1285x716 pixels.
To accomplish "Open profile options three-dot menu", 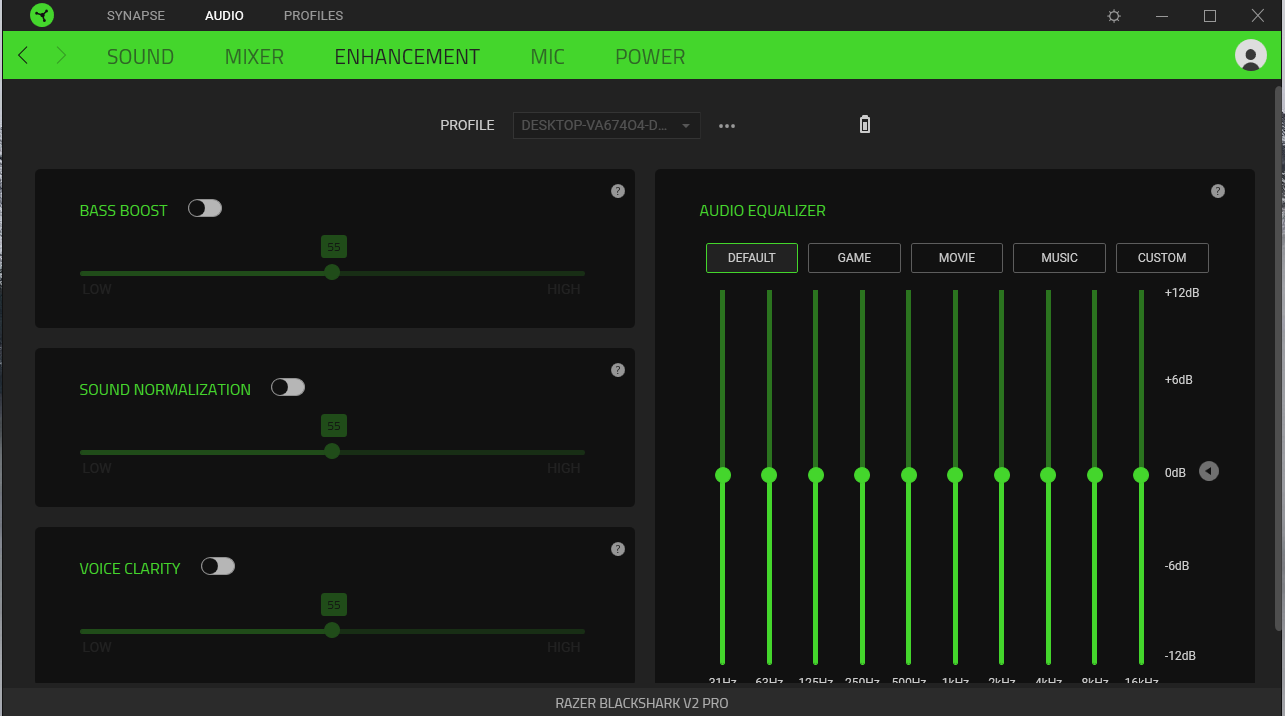I will (x=727, y=126).
